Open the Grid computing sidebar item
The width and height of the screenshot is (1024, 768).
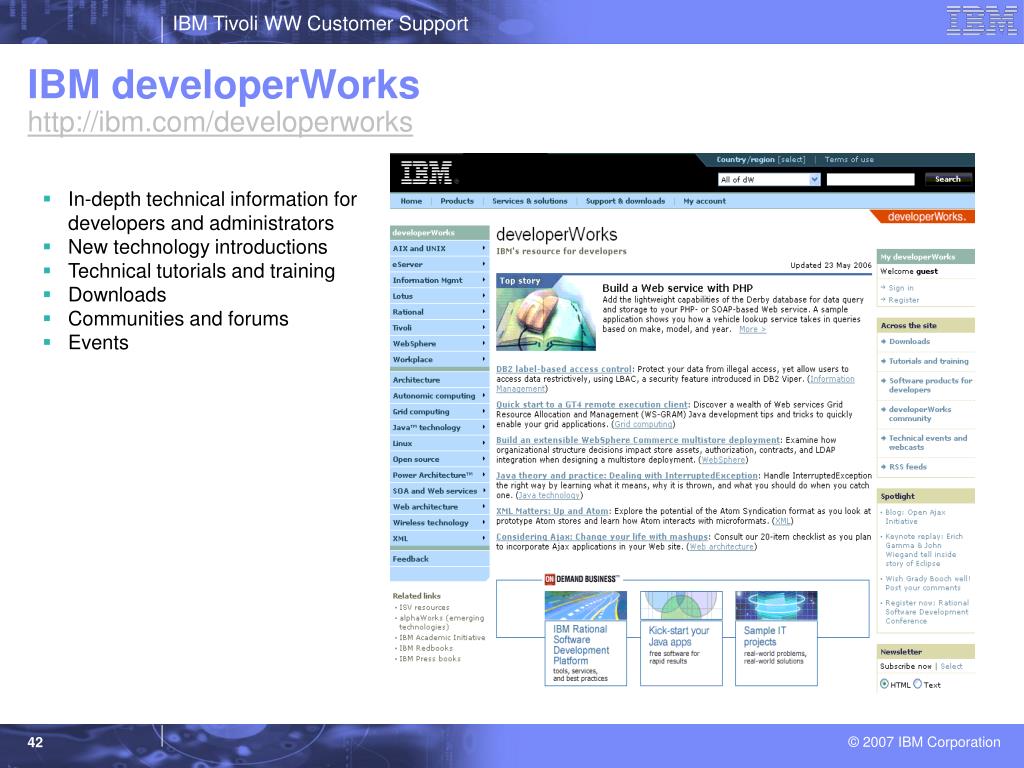440,411
